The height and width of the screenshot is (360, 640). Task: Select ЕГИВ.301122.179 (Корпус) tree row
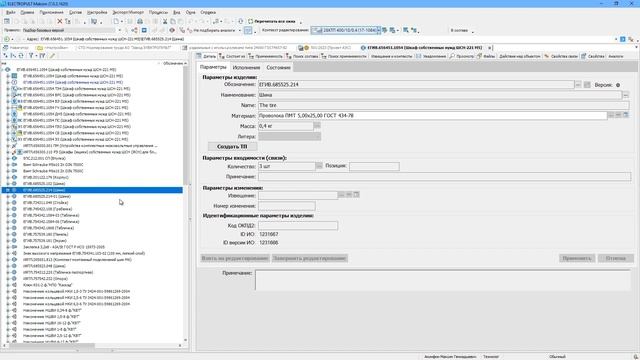click(x=45, y=178)
